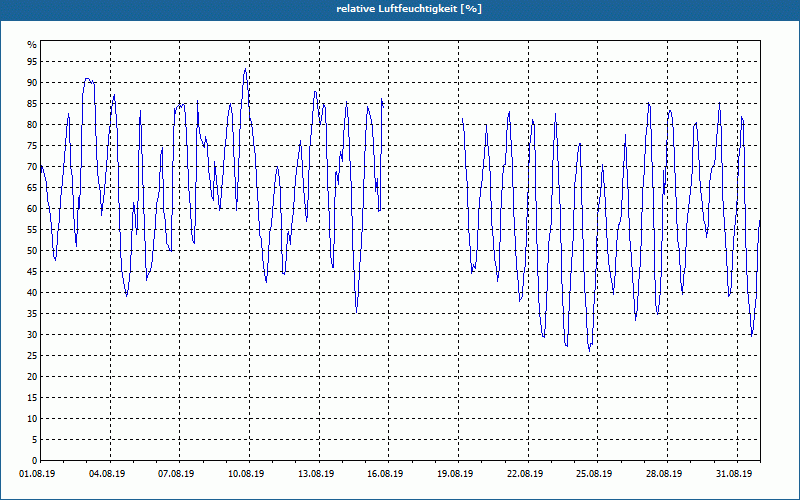
Task: Click the chart title 'relative Luftfeuchtigkeit [%]'
Action: pos(409,9)
